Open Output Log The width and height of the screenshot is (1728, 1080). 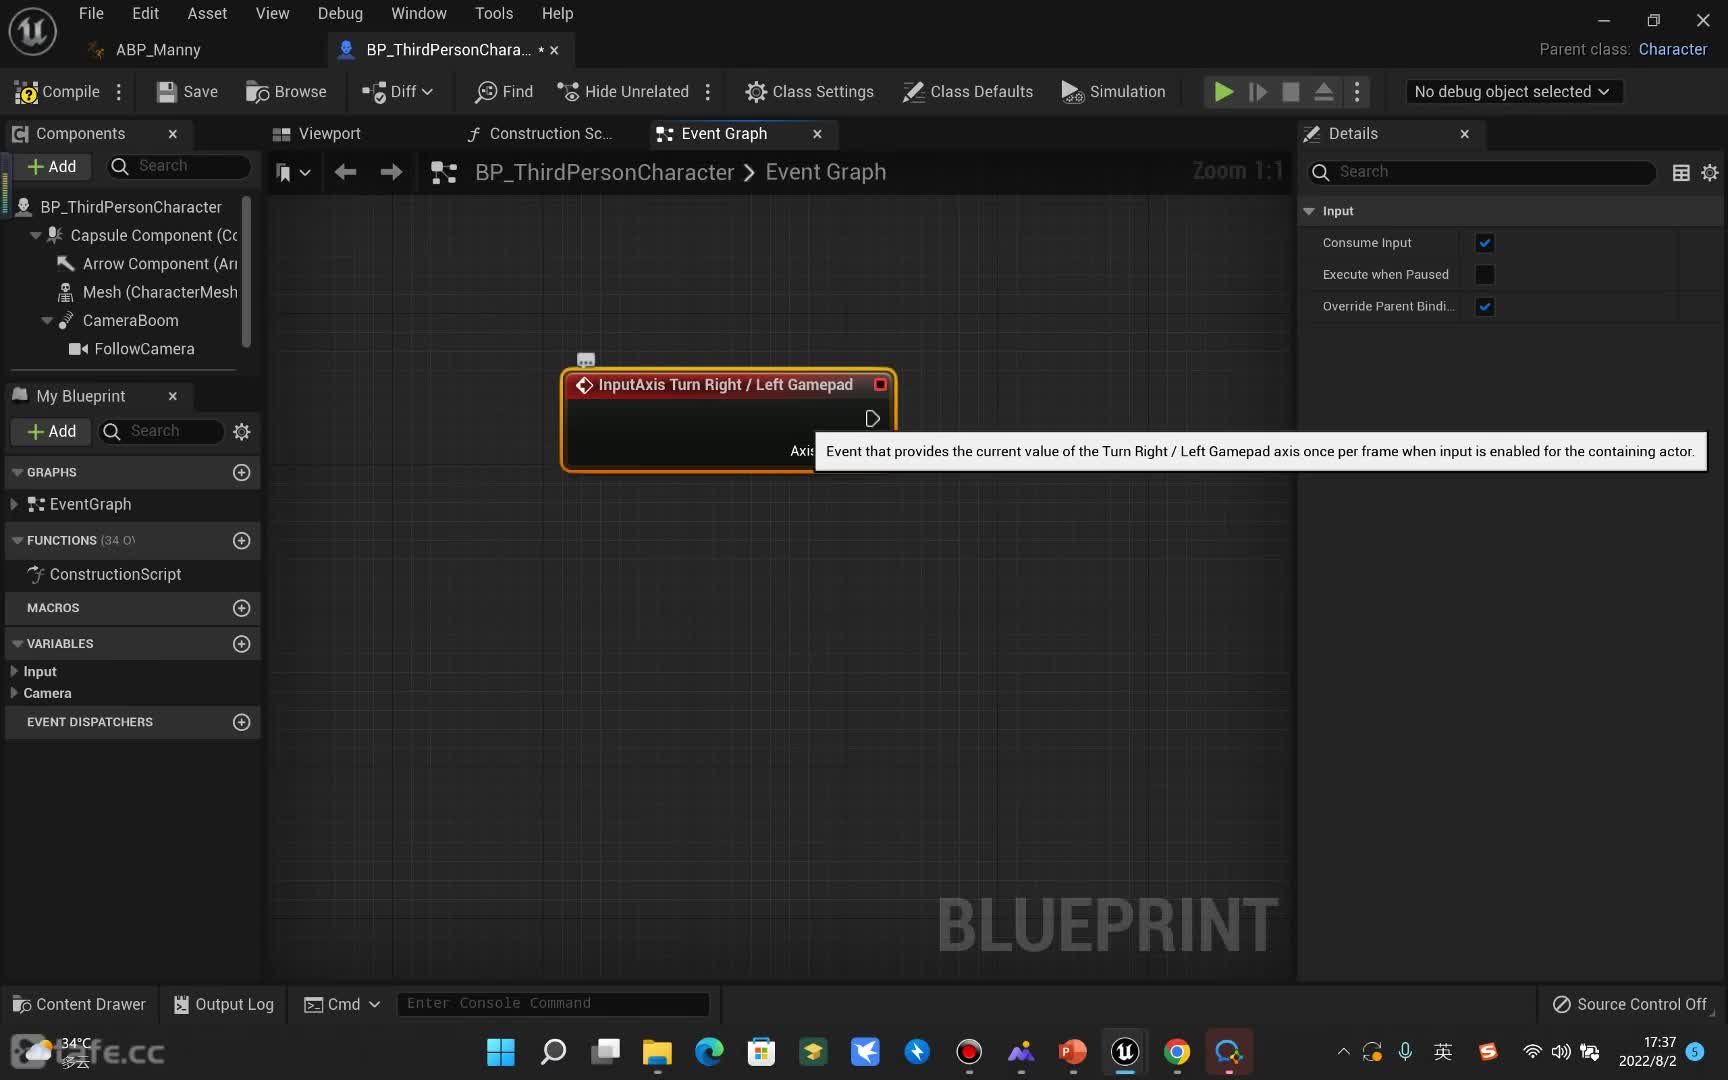click(x=224, y=1004)
